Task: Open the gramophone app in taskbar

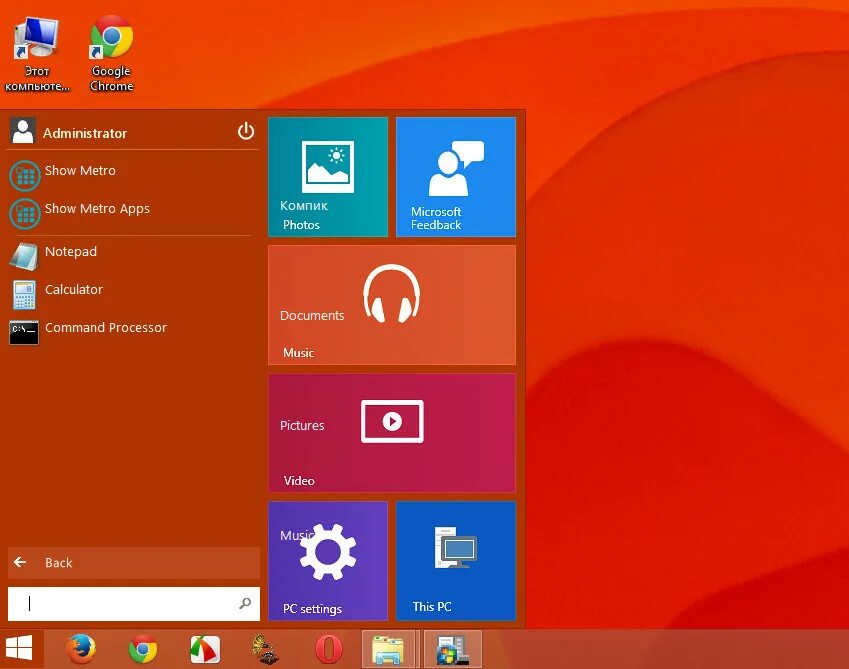Action: click(x=265, y=649)
